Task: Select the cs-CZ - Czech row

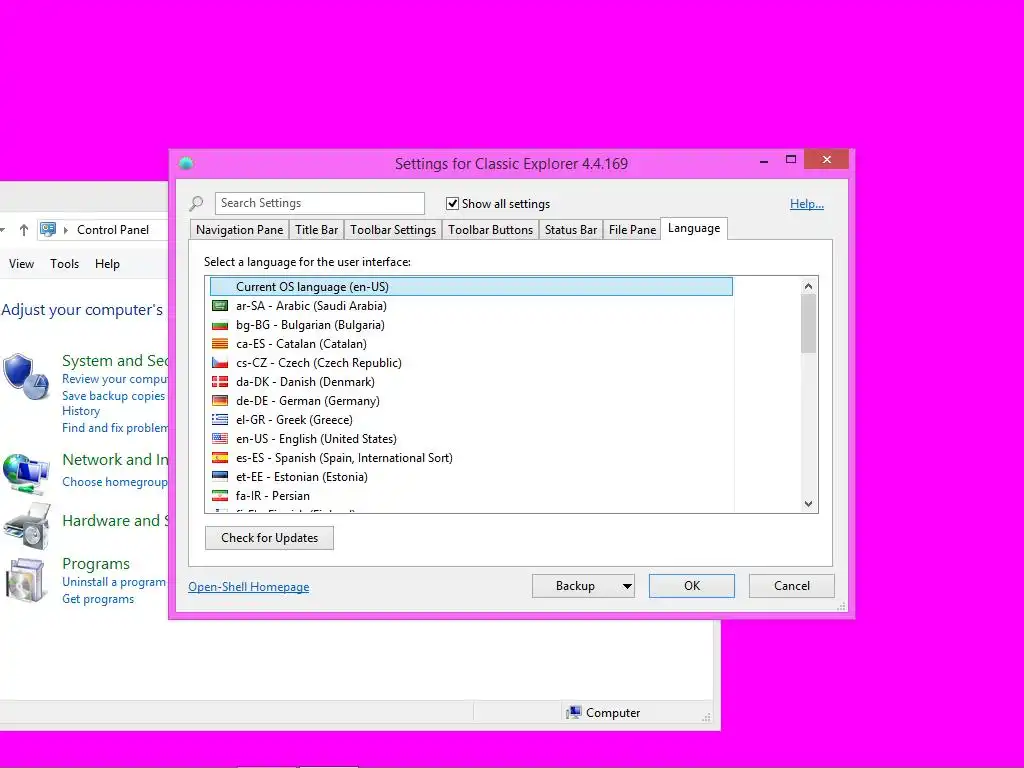Action: pyautogui.click(x=472, y=362)
